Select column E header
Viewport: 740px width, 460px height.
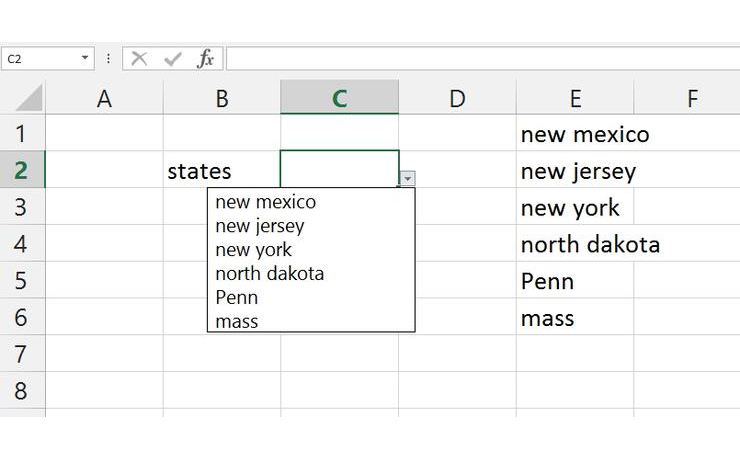pos(575,98)
